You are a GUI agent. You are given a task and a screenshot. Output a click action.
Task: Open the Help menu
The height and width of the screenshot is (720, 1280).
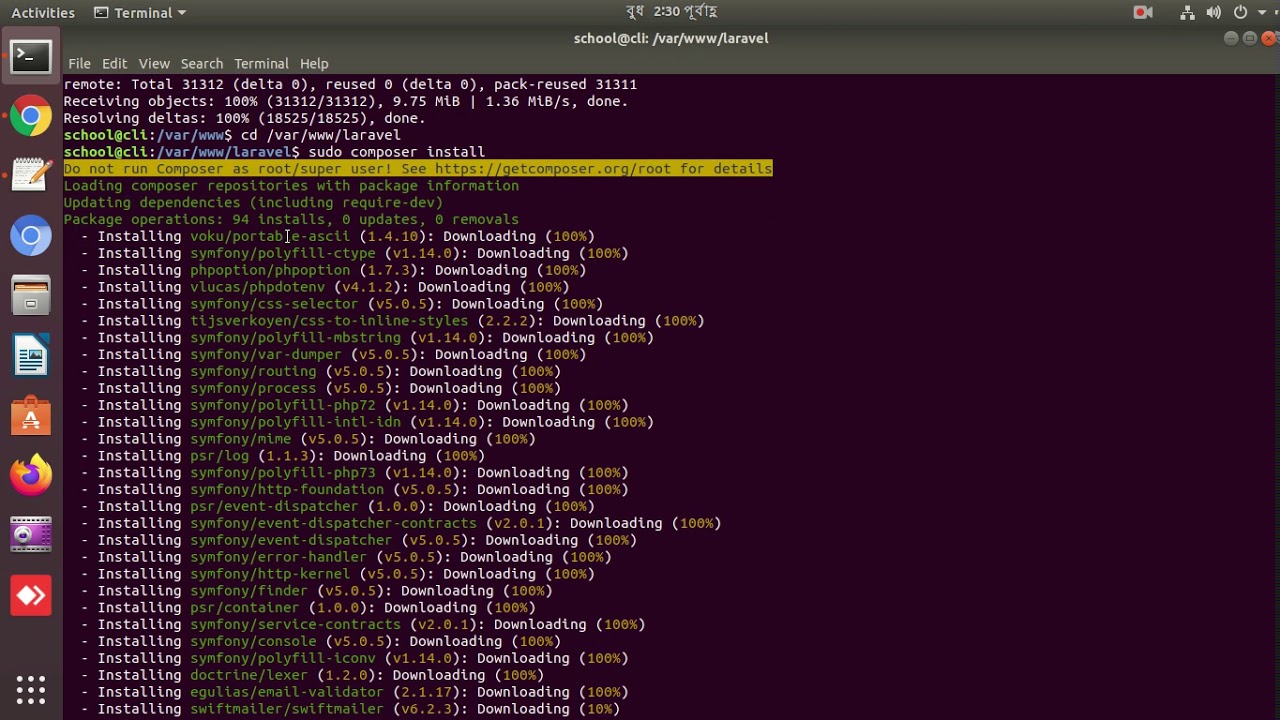(x=314, y=63)
